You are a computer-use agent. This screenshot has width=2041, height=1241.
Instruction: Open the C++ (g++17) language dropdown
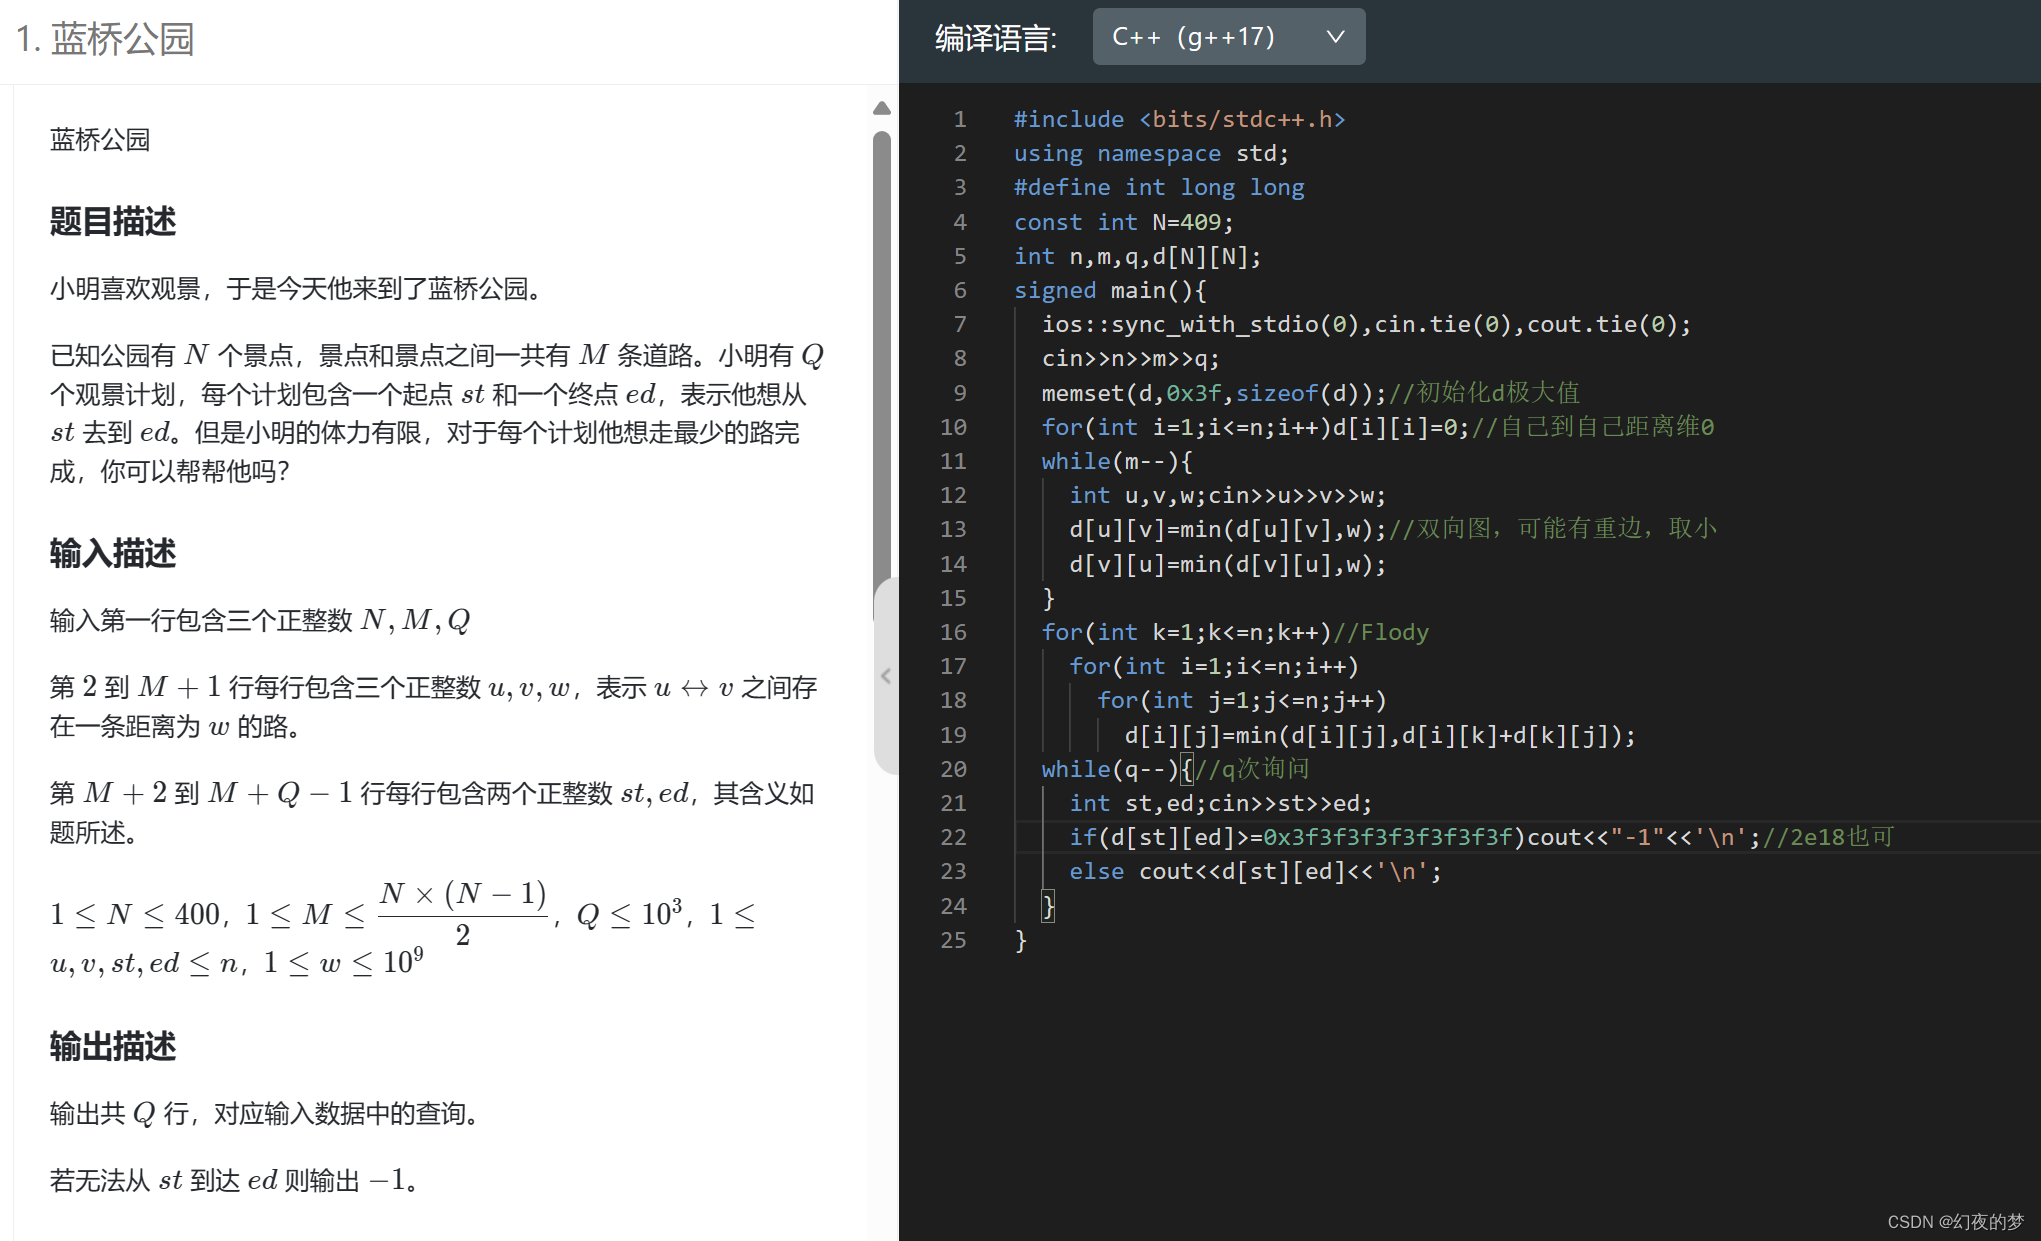pyautogui.click(x=1228, y=37)
